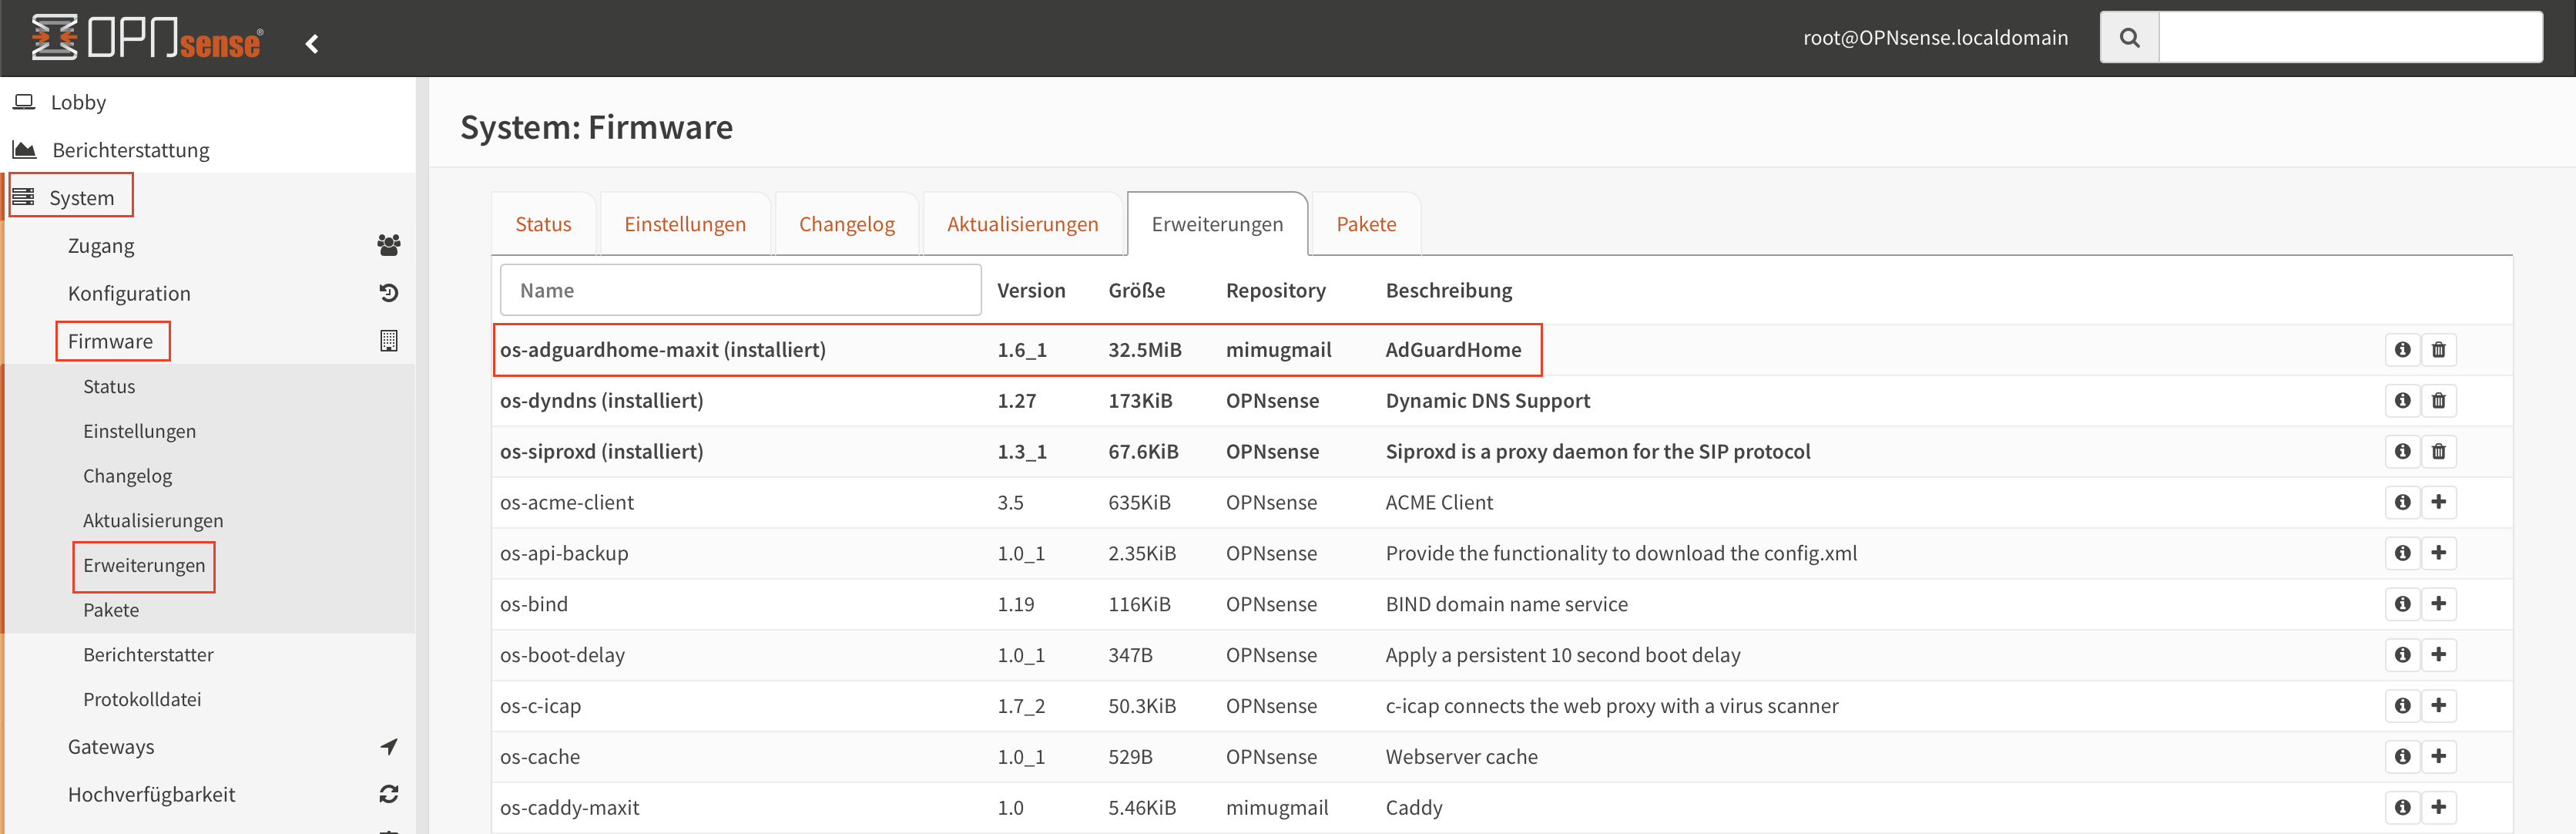Image resolution: width=2576 pixels, height=834 pixels.
Task: Click plus icon next to os-bind
Action: coord(2438,604)
